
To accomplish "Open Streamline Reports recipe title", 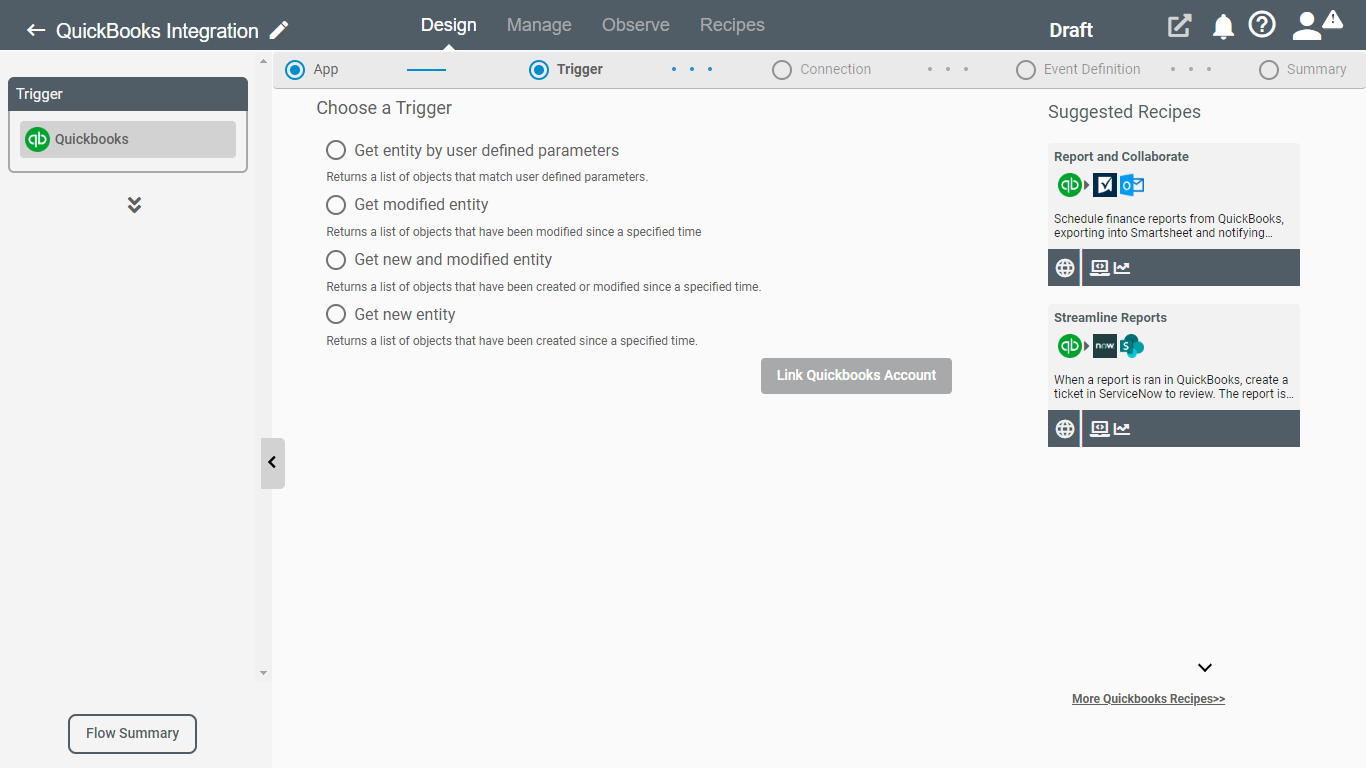I will point(1110,318).
